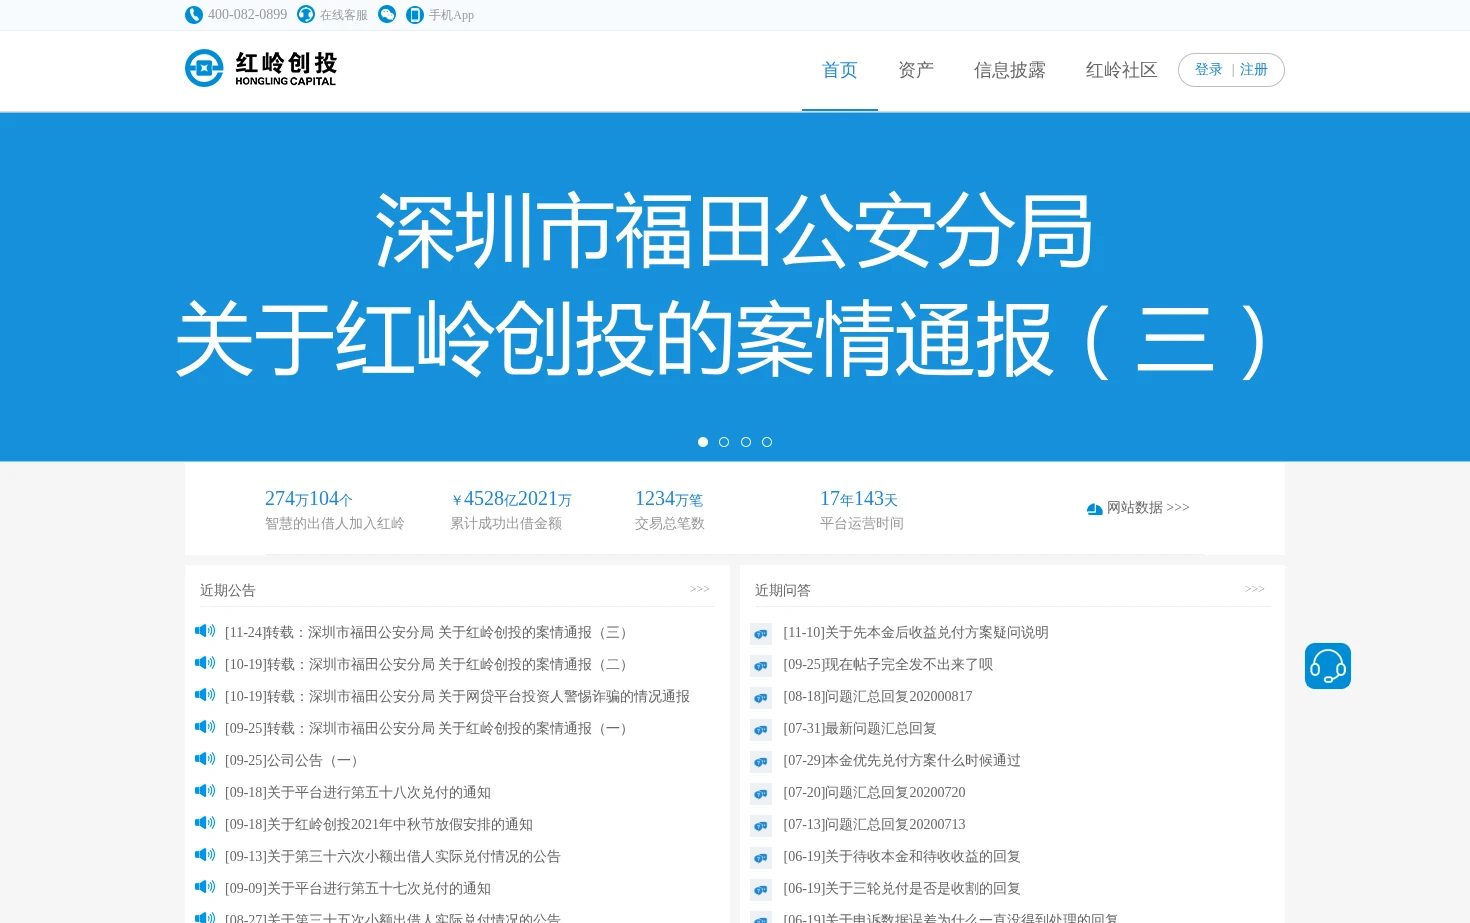
Task: Click the Hongling Capital logo
Action: click(x=261, y=69)
